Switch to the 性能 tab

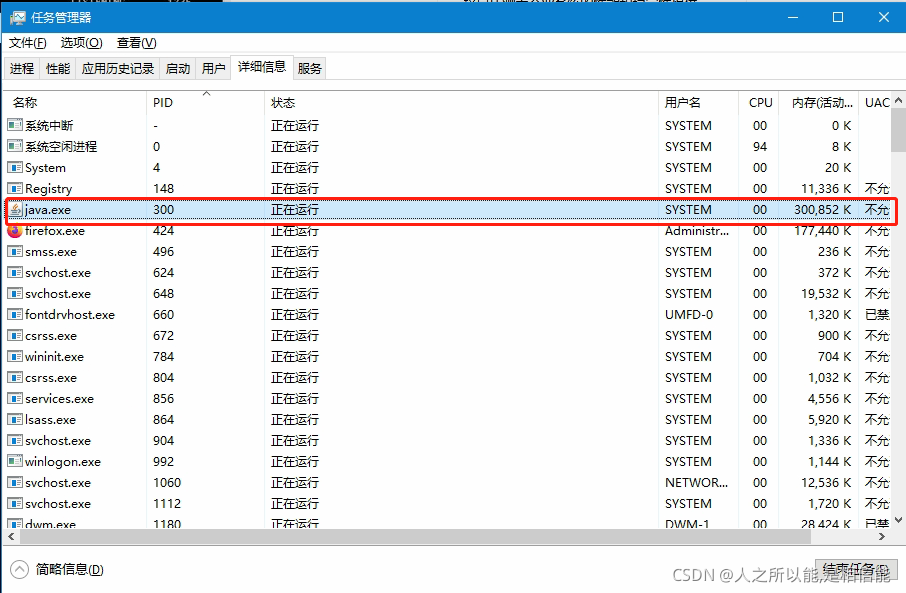click(x=58, y=69)
